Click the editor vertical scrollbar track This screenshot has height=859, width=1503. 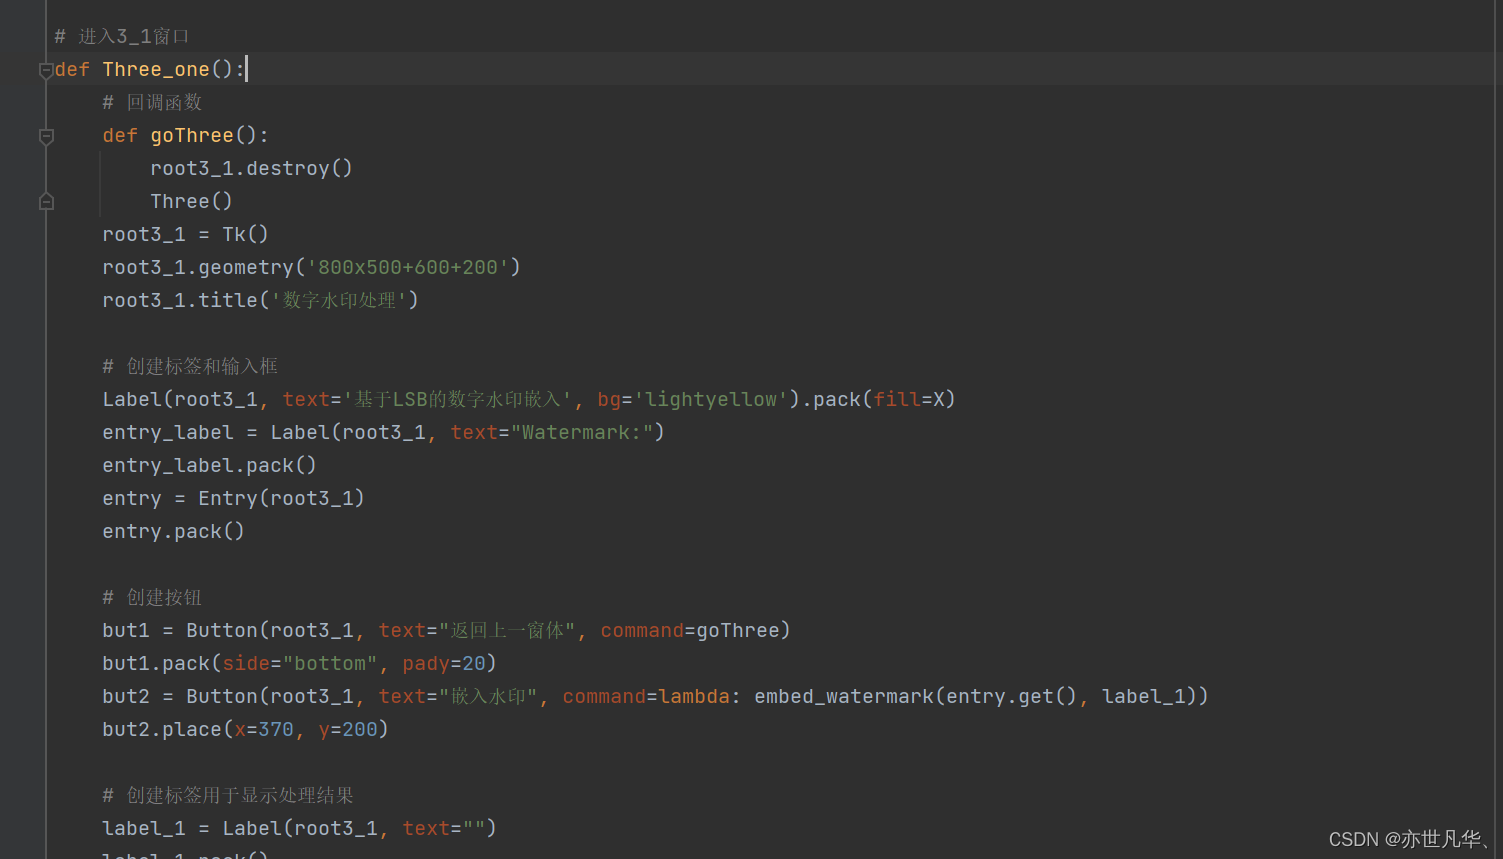[1498, 429]
